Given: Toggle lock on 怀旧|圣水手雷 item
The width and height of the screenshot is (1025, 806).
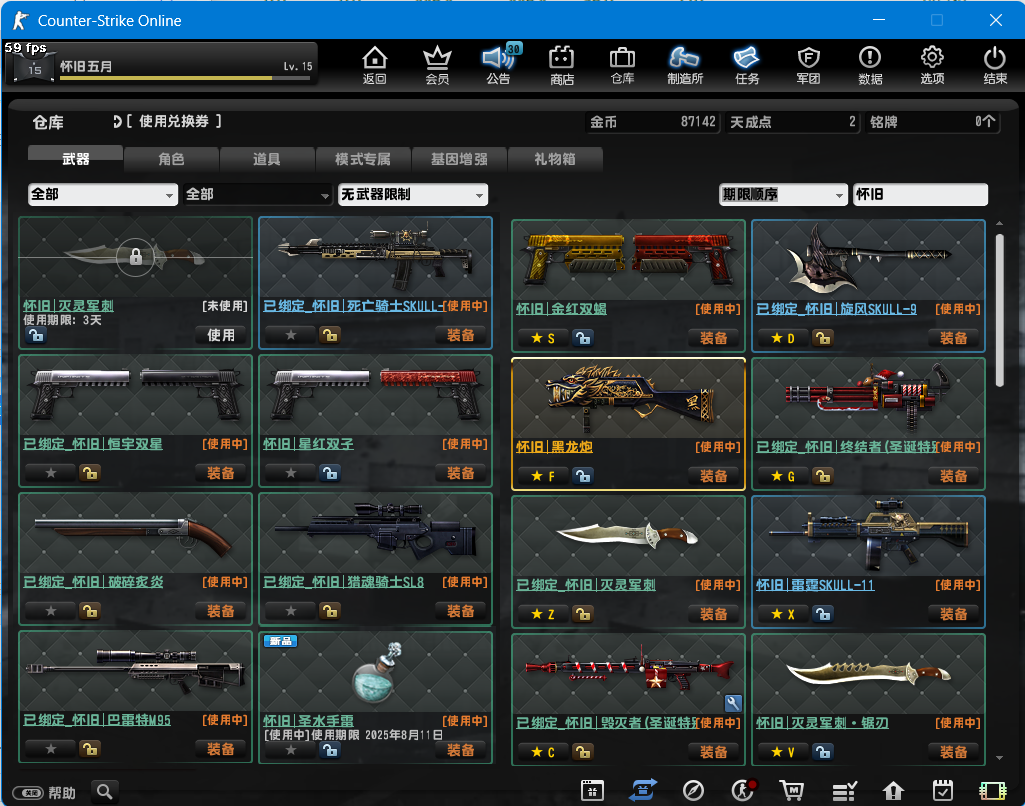Looking at the screenshot, I should [329, 750].
